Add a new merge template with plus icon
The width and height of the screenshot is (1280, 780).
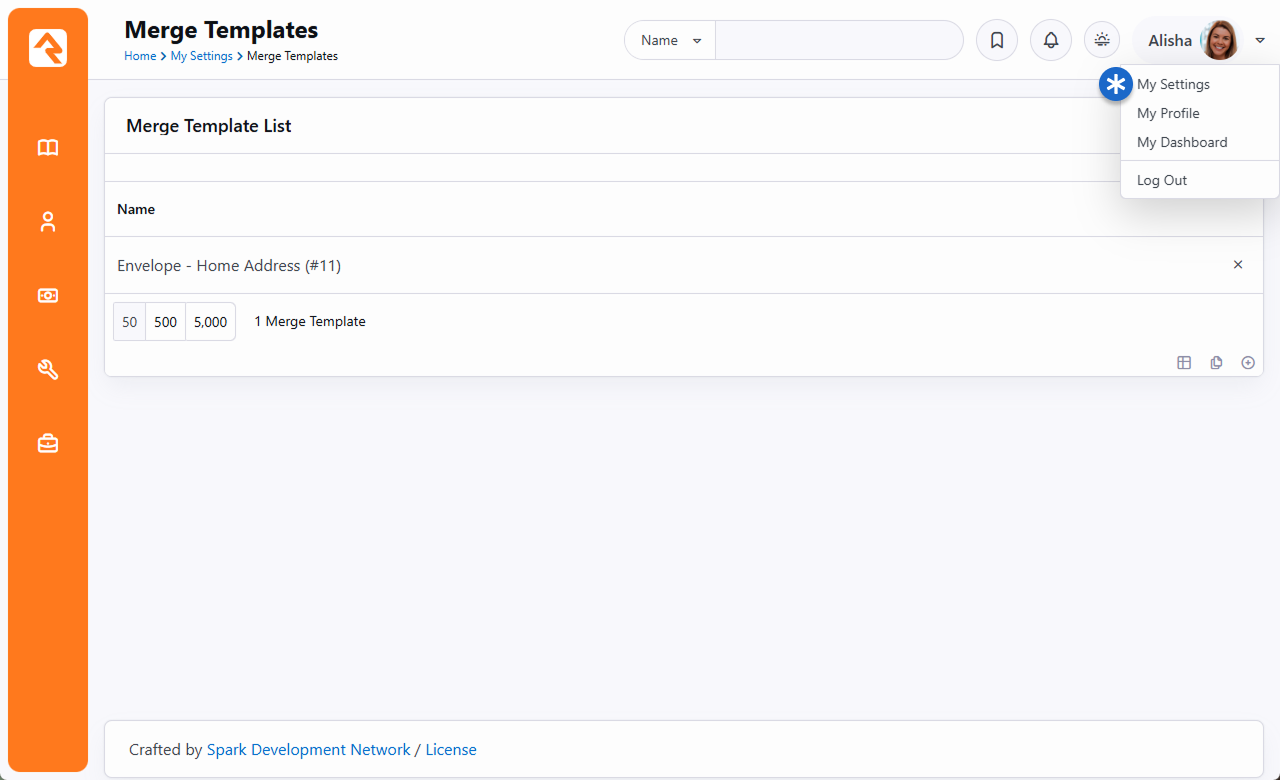1248,363
